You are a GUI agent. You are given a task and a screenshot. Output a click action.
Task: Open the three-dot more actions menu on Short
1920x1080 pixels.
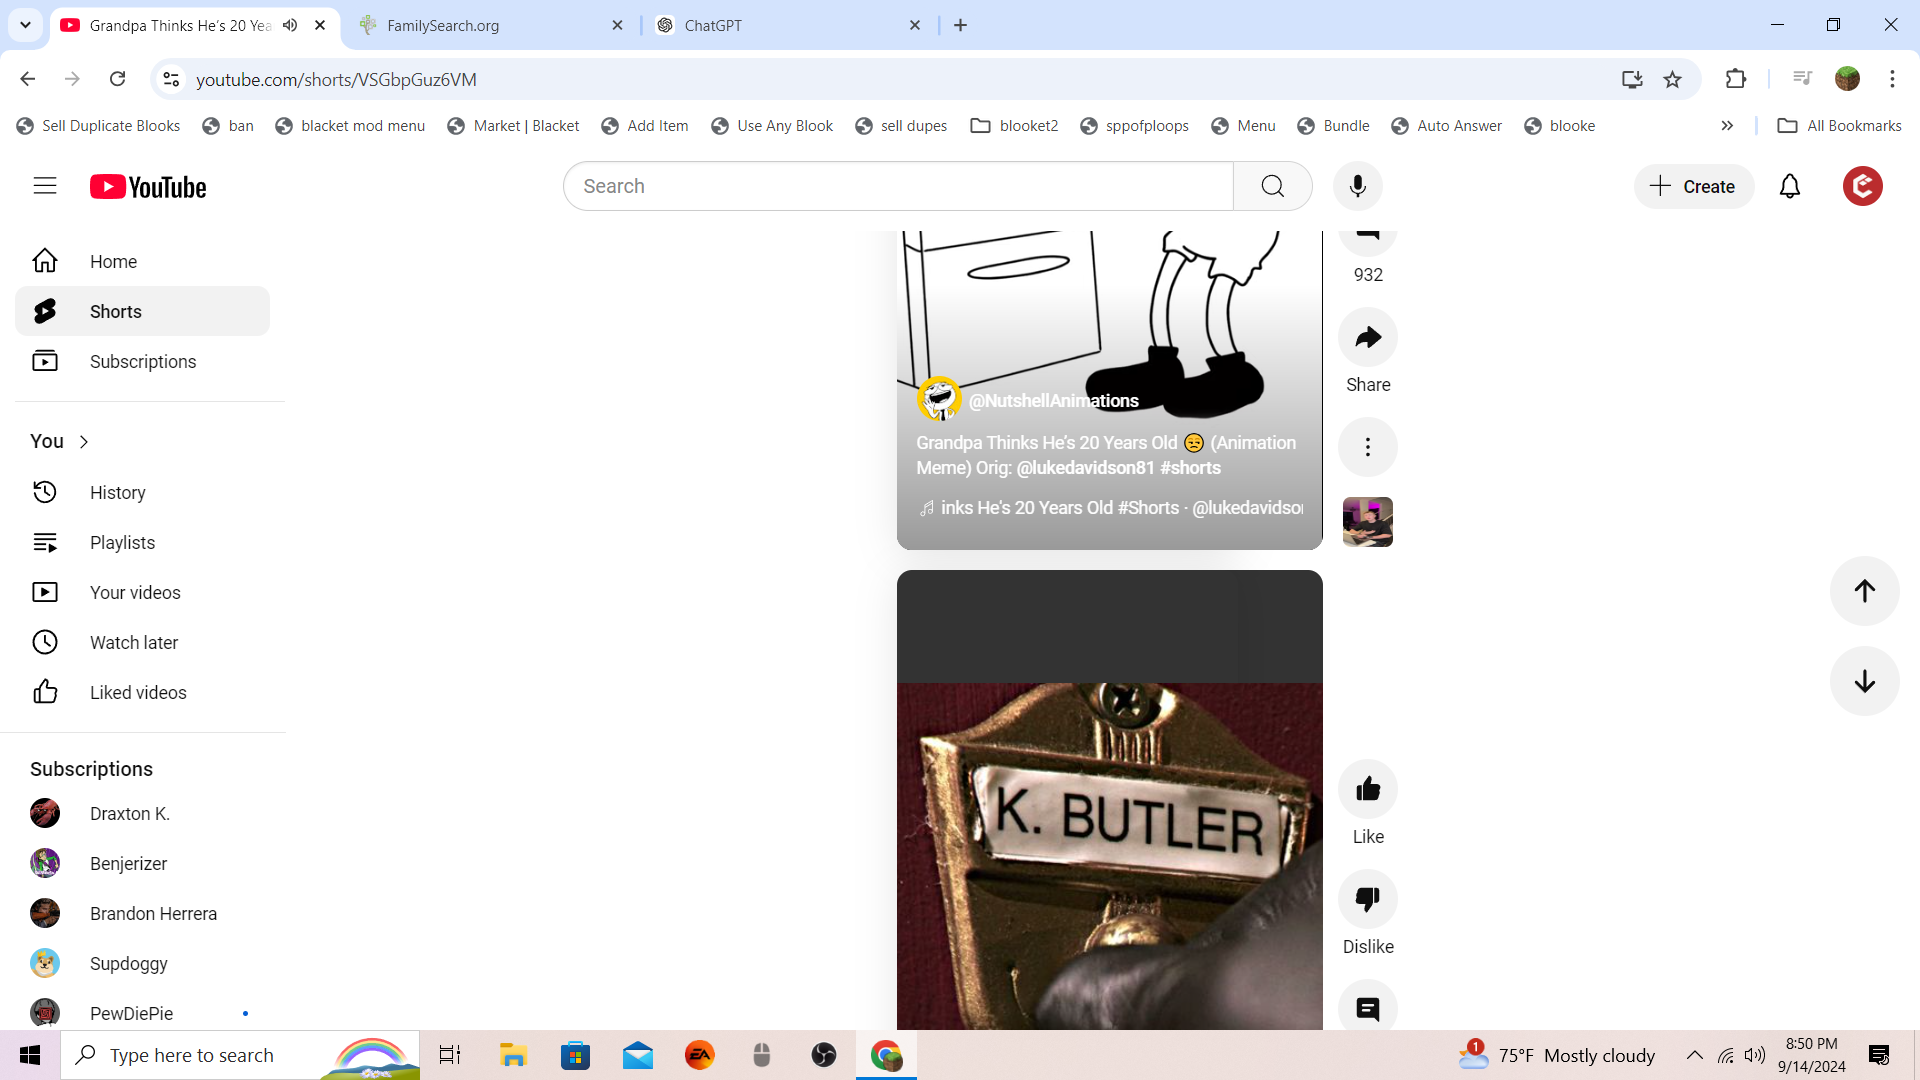[1367, 447]
